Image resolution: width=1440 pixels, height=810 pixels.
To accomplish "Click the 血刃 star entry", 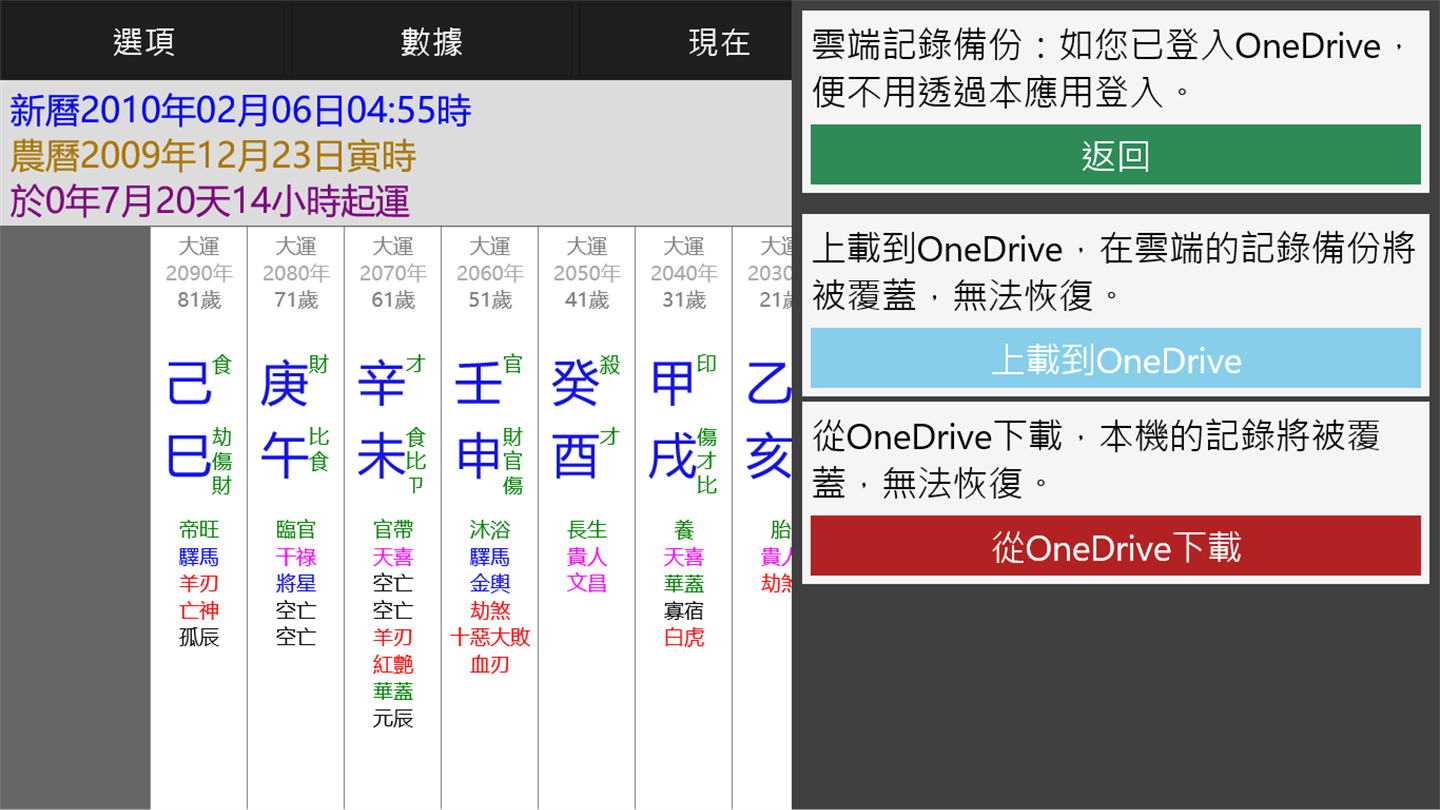I will [490, 664].
